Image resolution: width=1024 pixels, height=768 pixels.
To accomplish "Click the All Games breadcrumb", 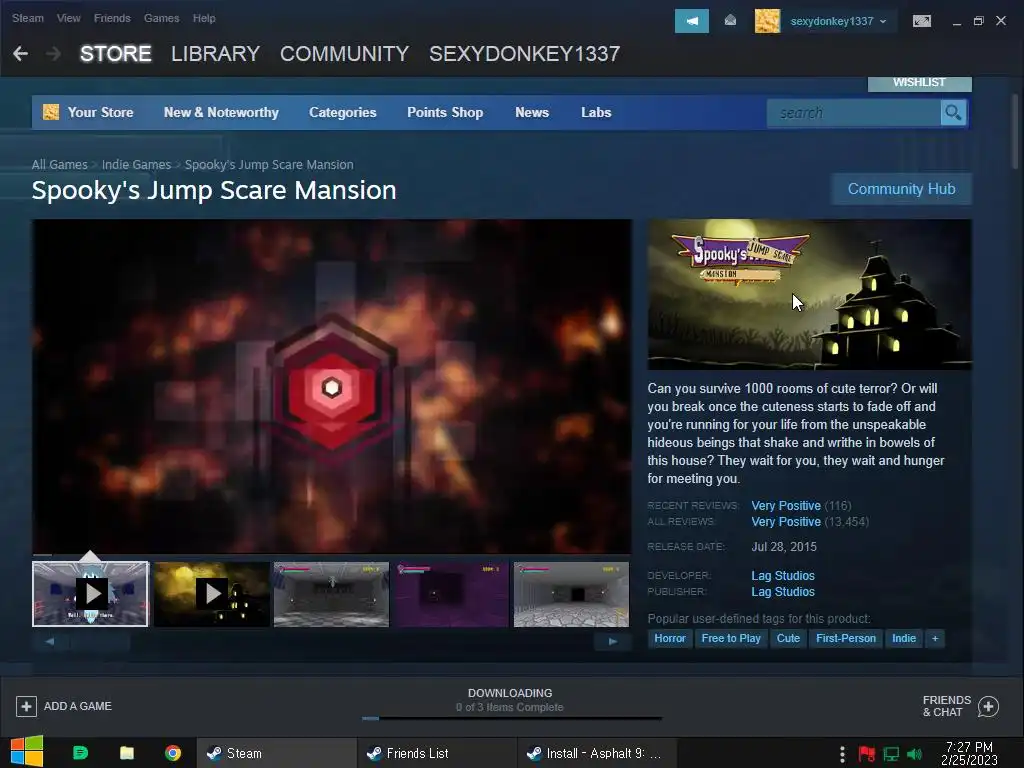I will tap(59, 165).
